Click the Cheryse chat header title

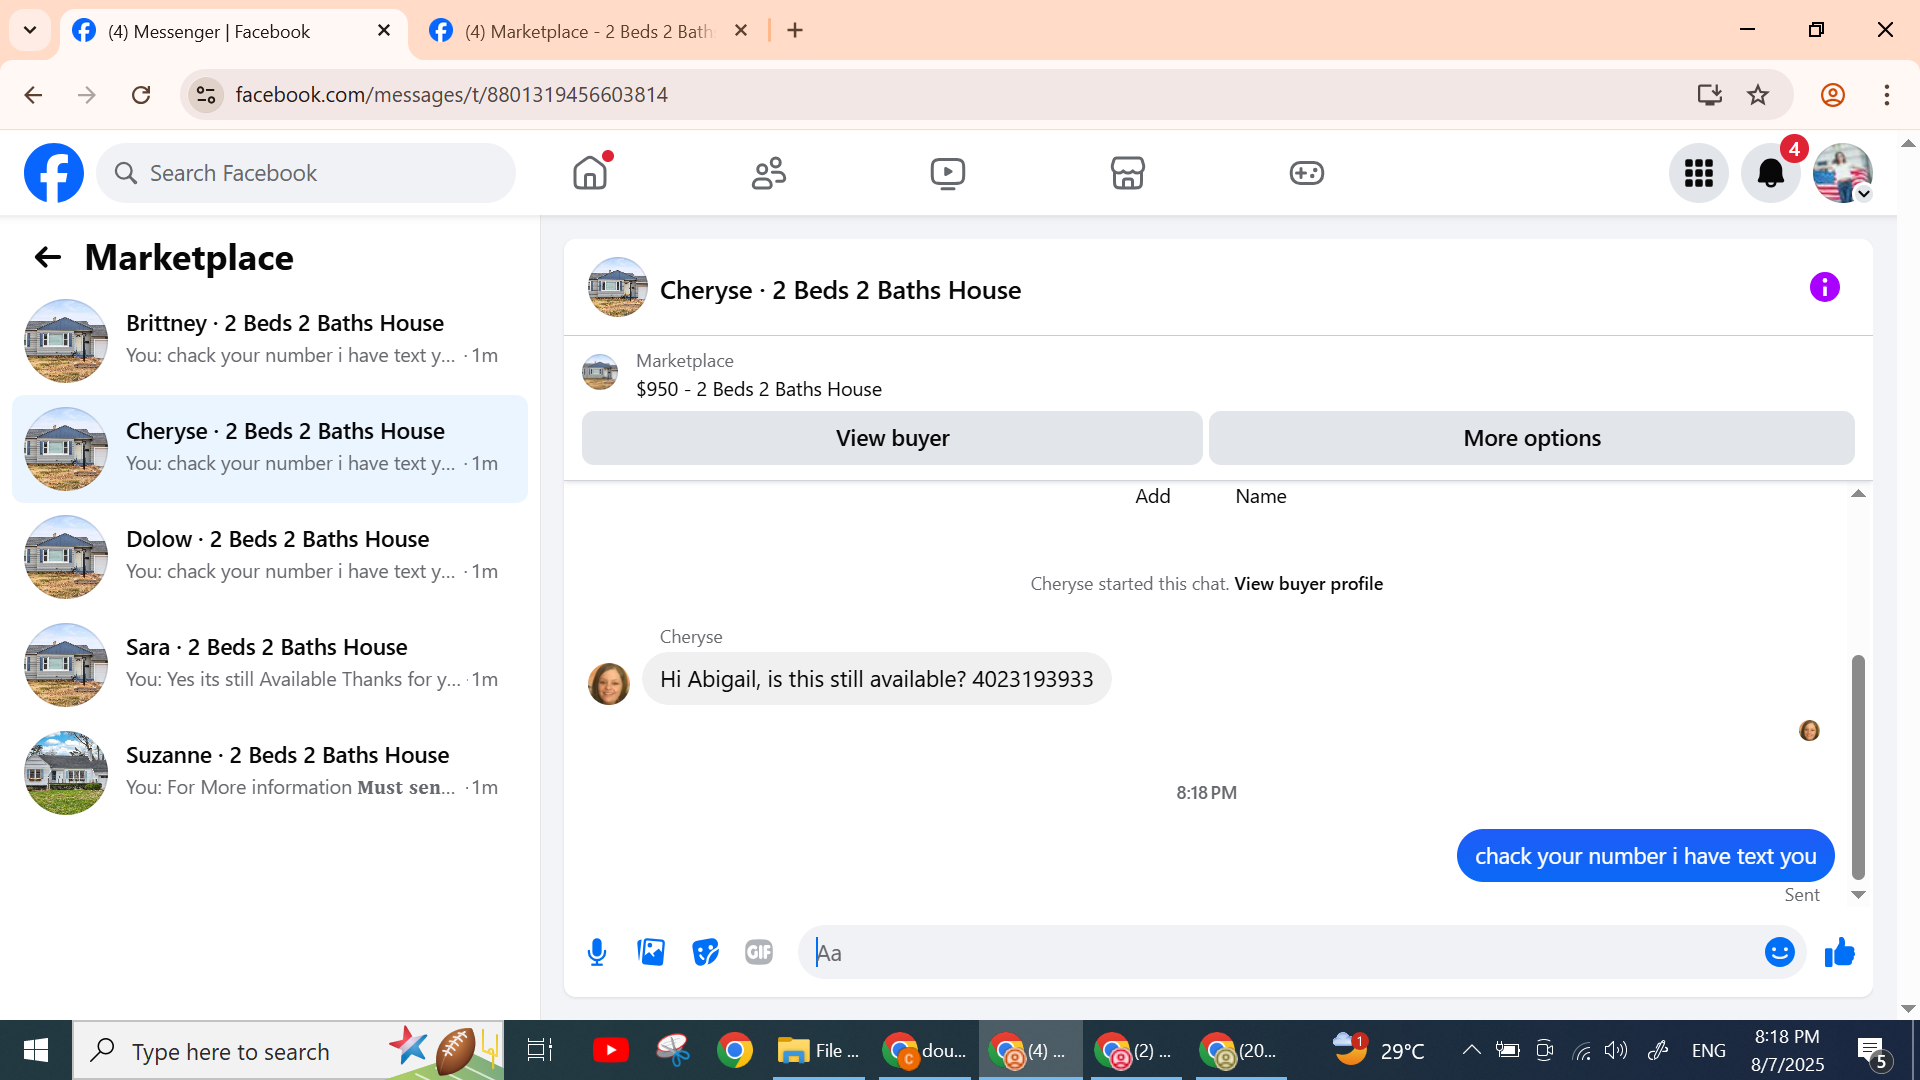tap(840, 290)
